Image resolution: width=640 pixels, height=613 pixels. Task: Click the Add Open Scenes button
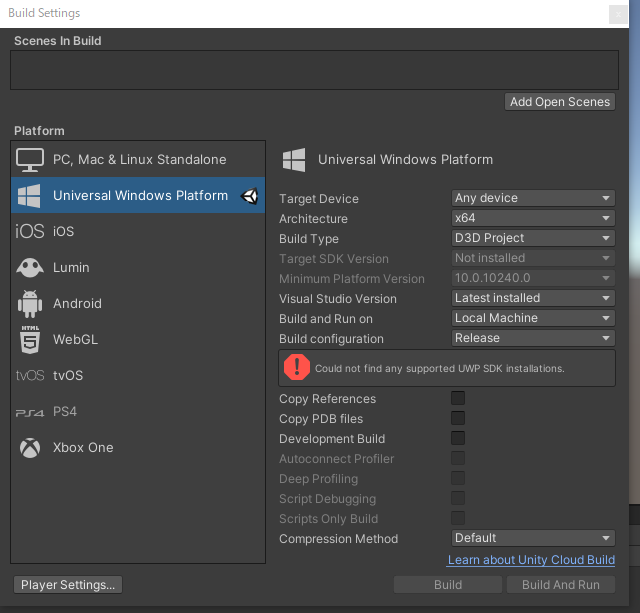[x=560, y=102]
